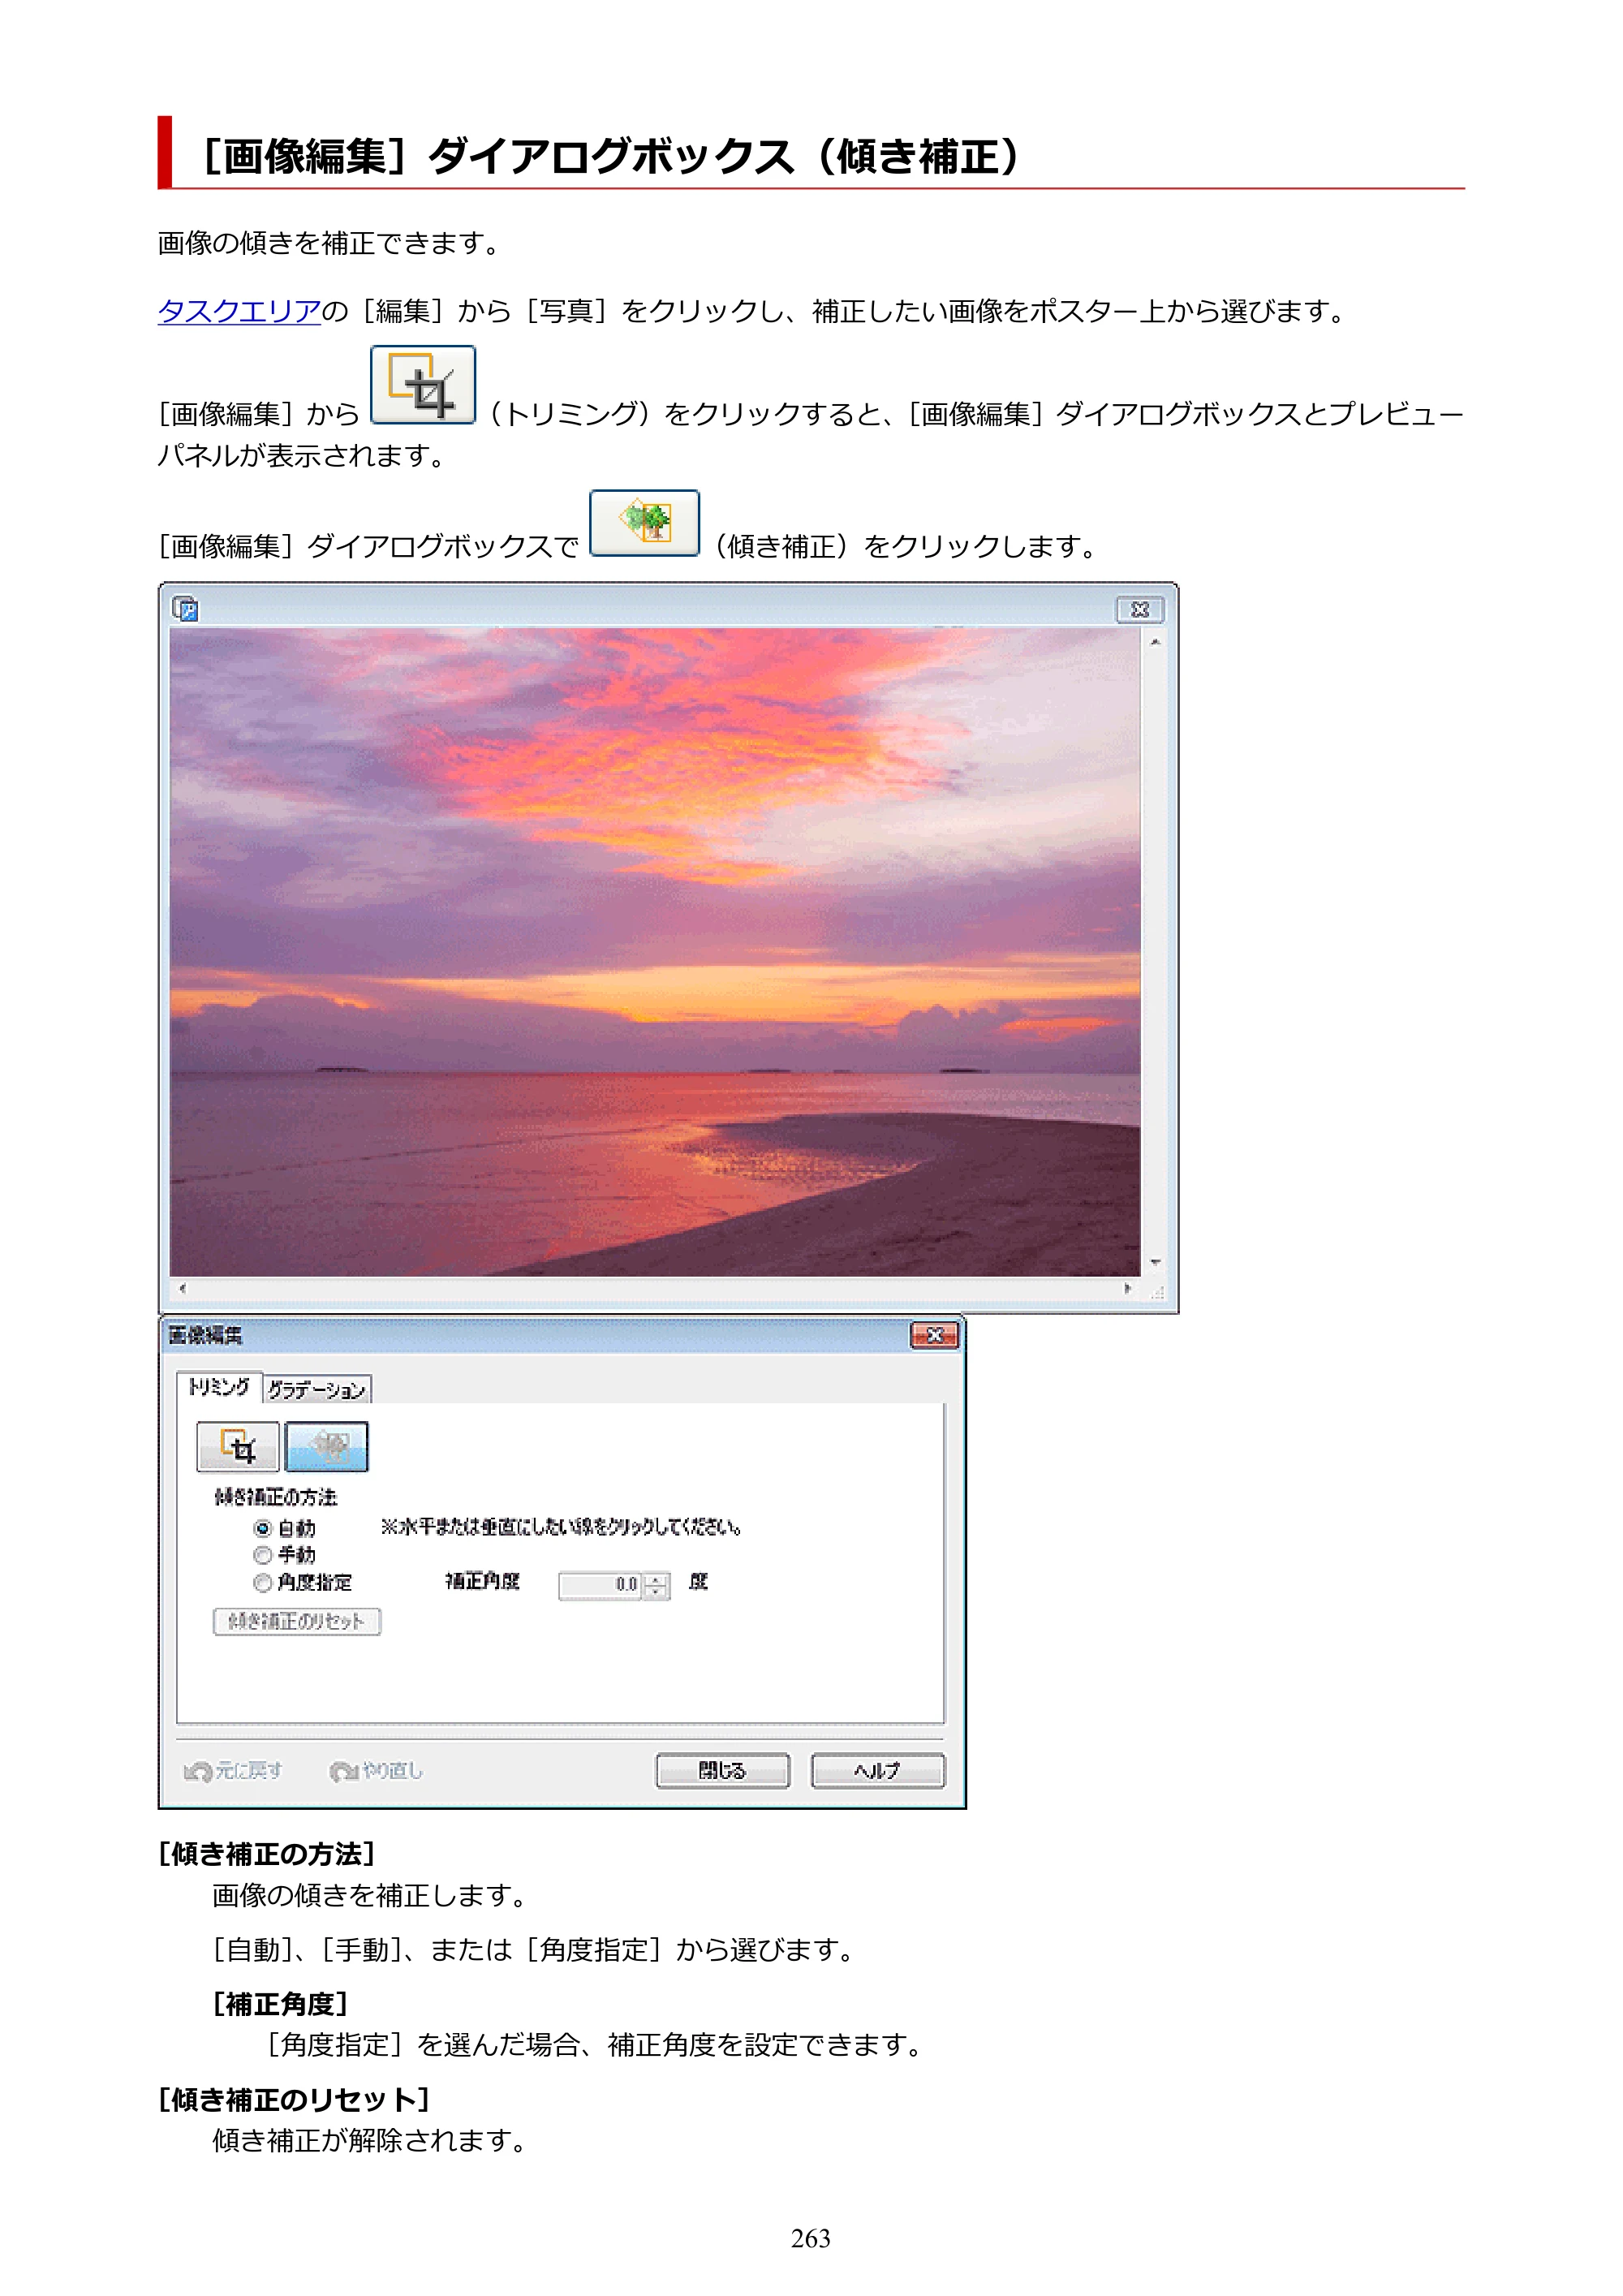The height and width of the screenshot is (2296, 1623).
Task: Increase the 補正角度 spinner value
Action: [x=656, y=1579]
